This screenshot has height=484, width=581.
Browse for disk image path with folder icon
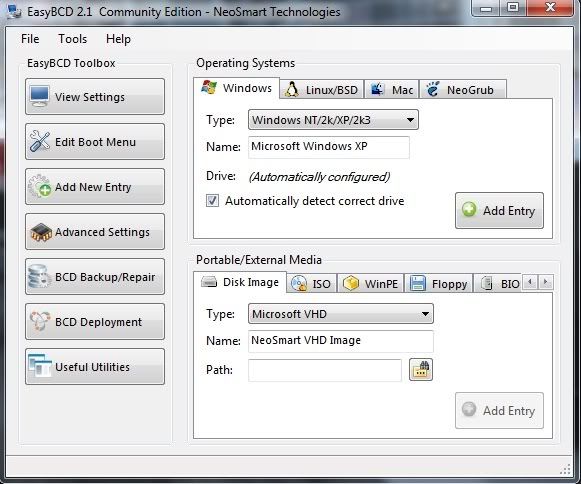point(421,369)
